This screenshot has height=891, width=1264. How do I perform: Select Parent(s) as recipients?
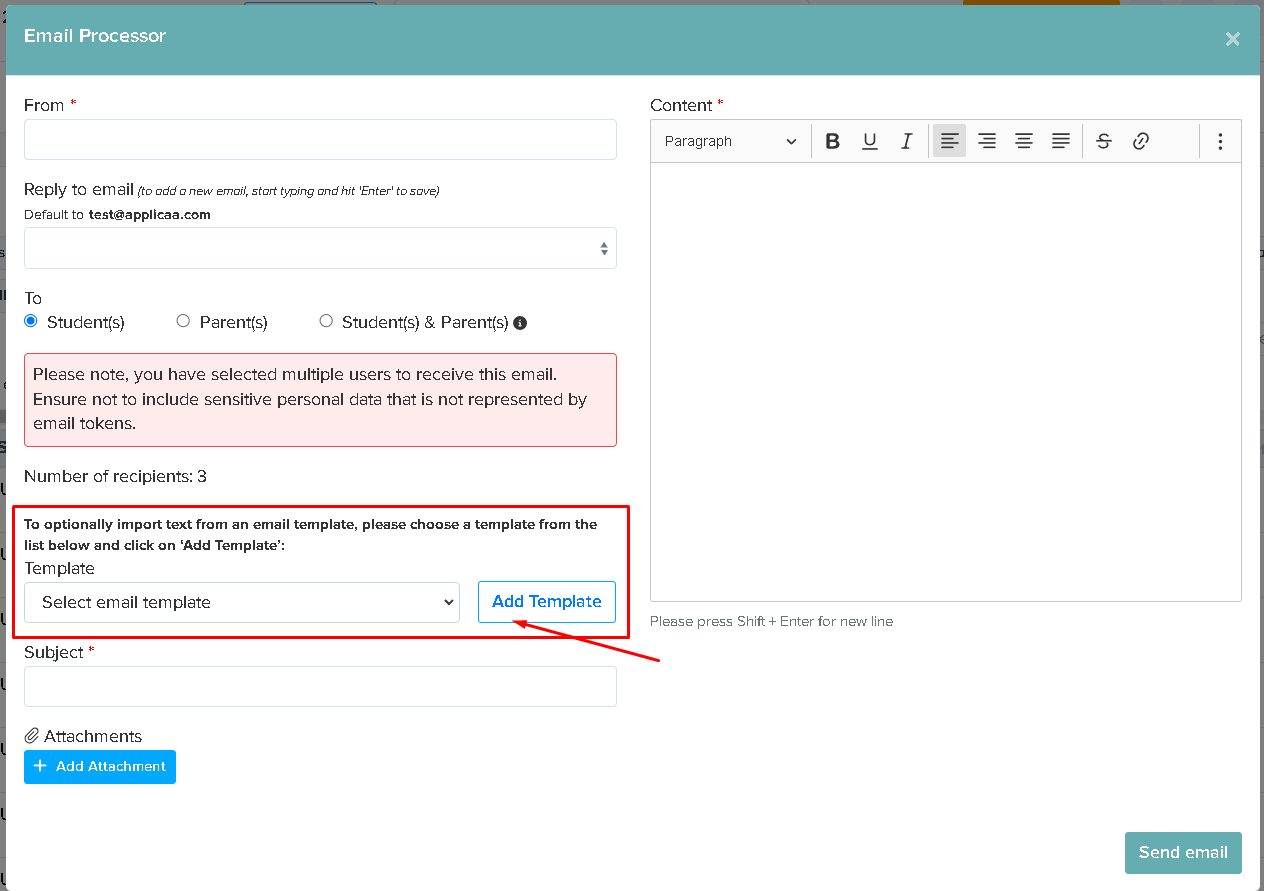click(183, 321)
